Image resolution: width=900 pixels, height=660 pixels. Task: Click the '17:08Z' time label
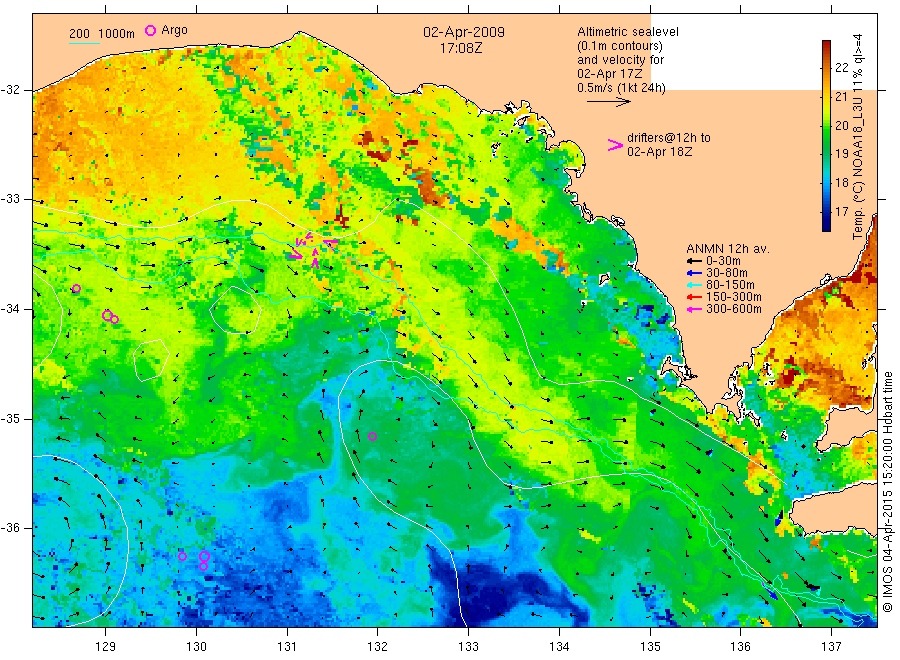pyautogui.click(x=461, y=48)
